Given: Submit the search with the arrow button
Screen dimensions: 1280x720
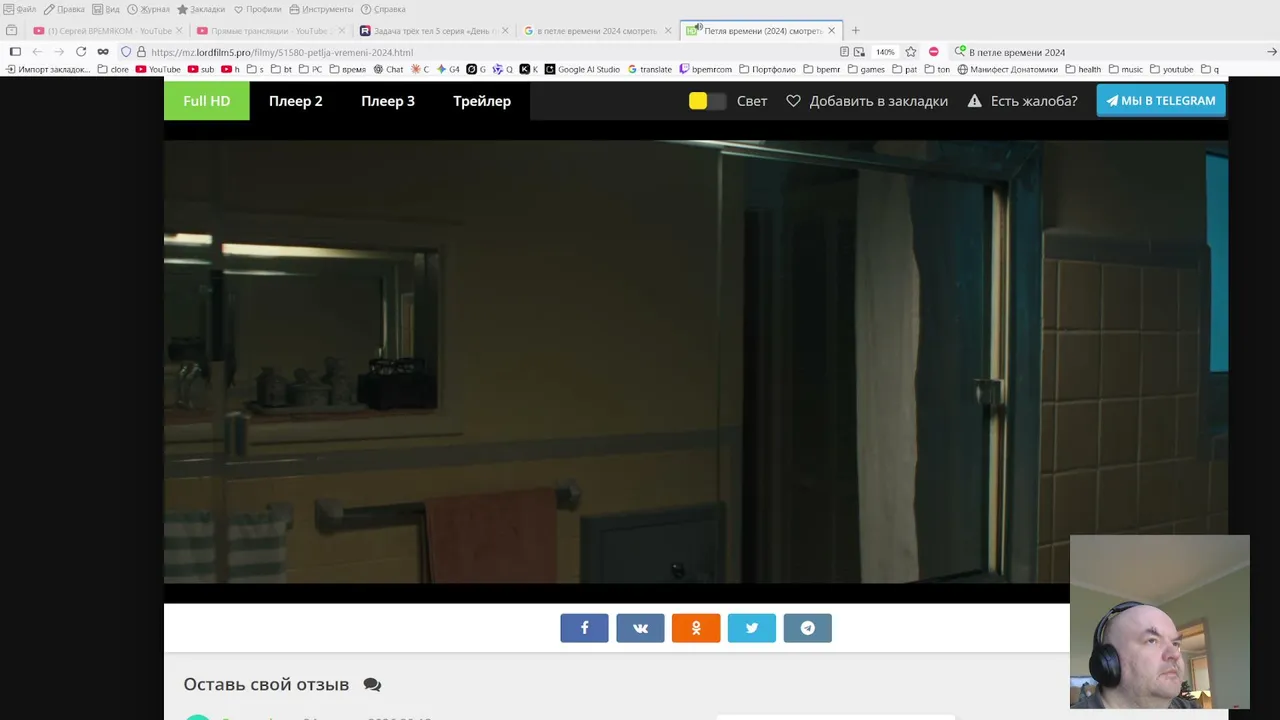Looking at the screenshot, I should coord(1272,52).
